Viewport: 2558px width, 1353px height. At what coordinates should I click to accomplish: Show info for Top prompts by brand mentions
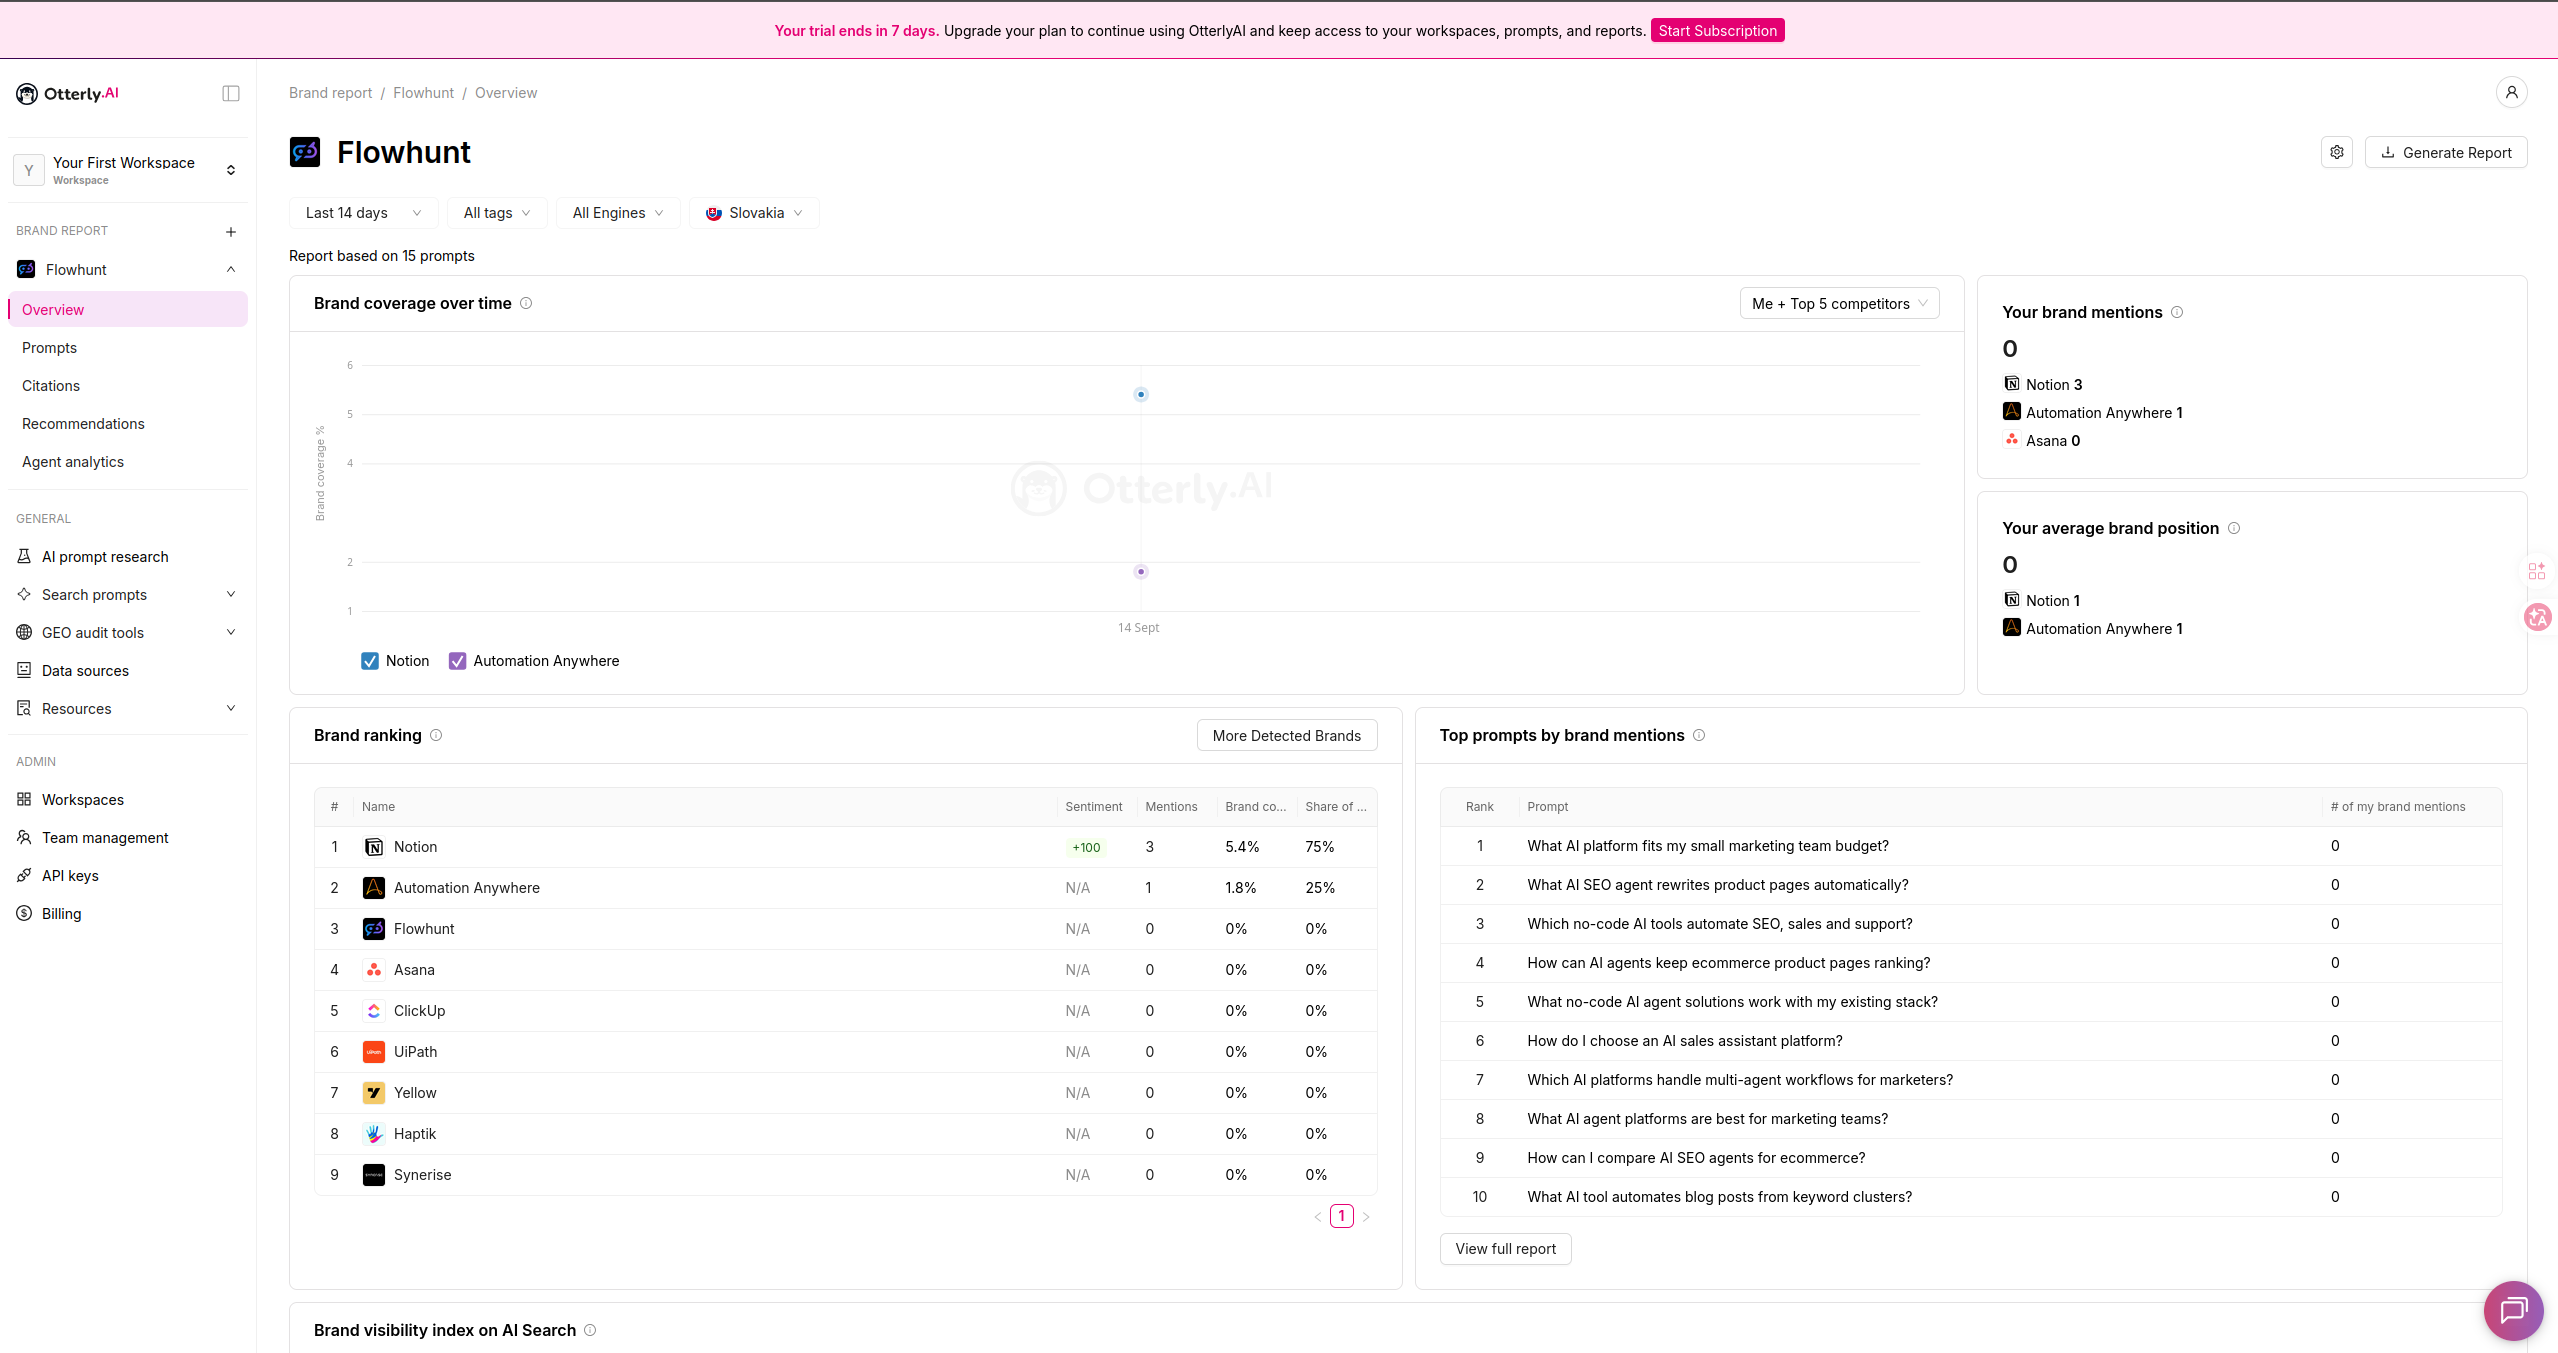point(1699,735)
